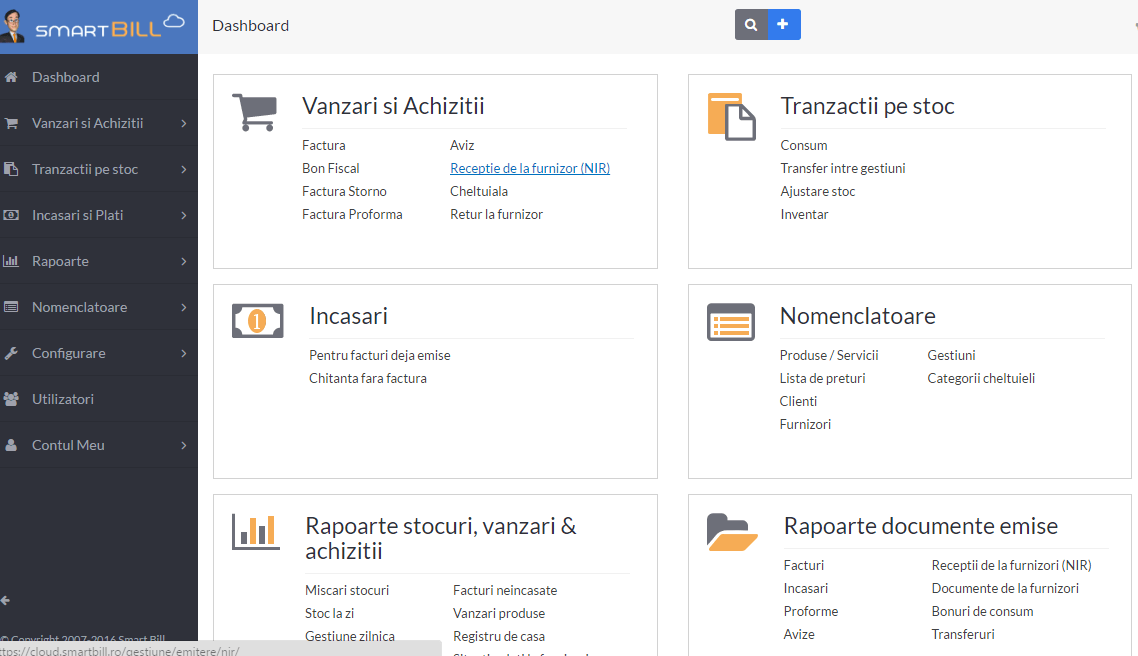Click the banknote icon in Incasari card
The height and width of the screenshot is (656, 1138).
click(x=258, y=321)
